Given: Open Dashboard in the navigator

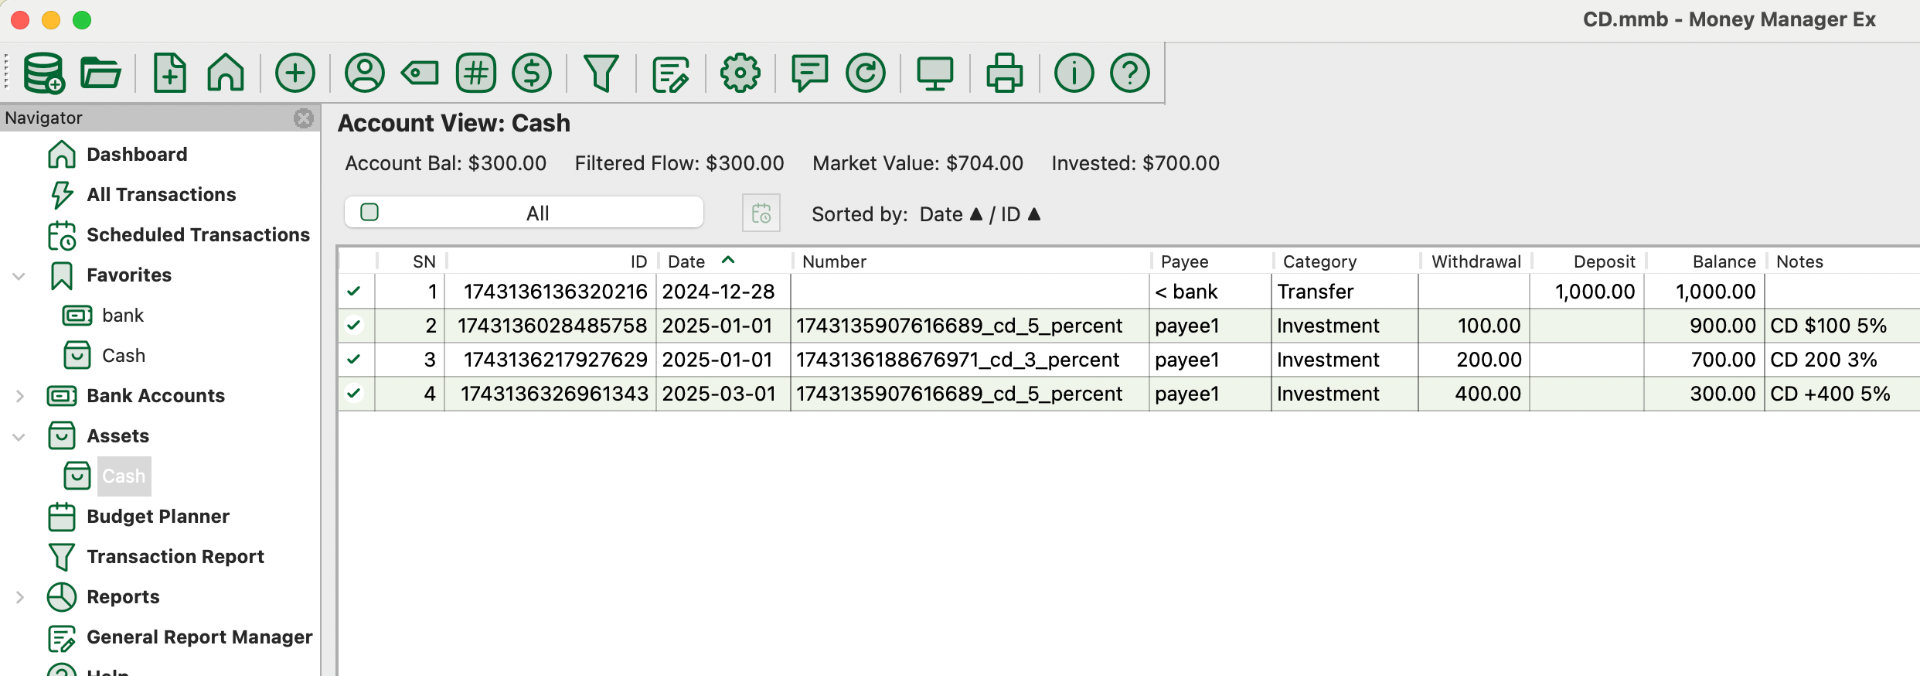Looking at the screenshot, I should [136, 155].
